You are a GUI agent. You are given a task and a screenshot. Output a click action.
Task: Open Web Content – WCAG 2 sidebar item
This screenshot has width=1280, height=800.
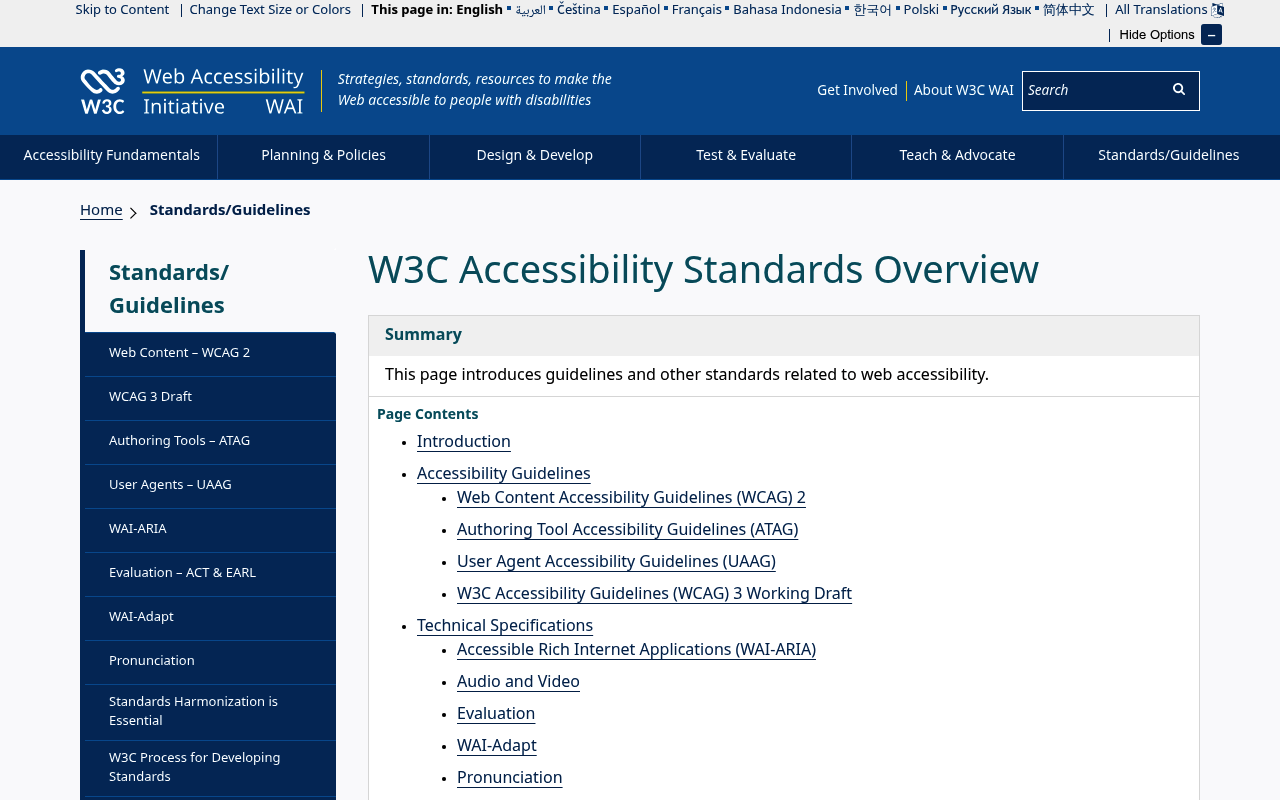[x=210, y=354]
